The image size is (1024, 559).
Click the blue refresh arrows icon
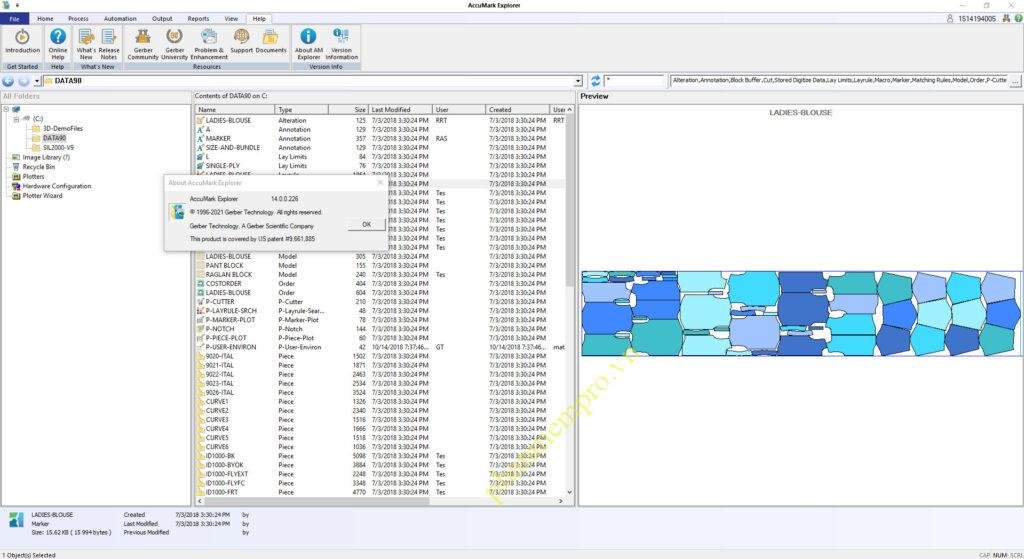click(595, 80)
